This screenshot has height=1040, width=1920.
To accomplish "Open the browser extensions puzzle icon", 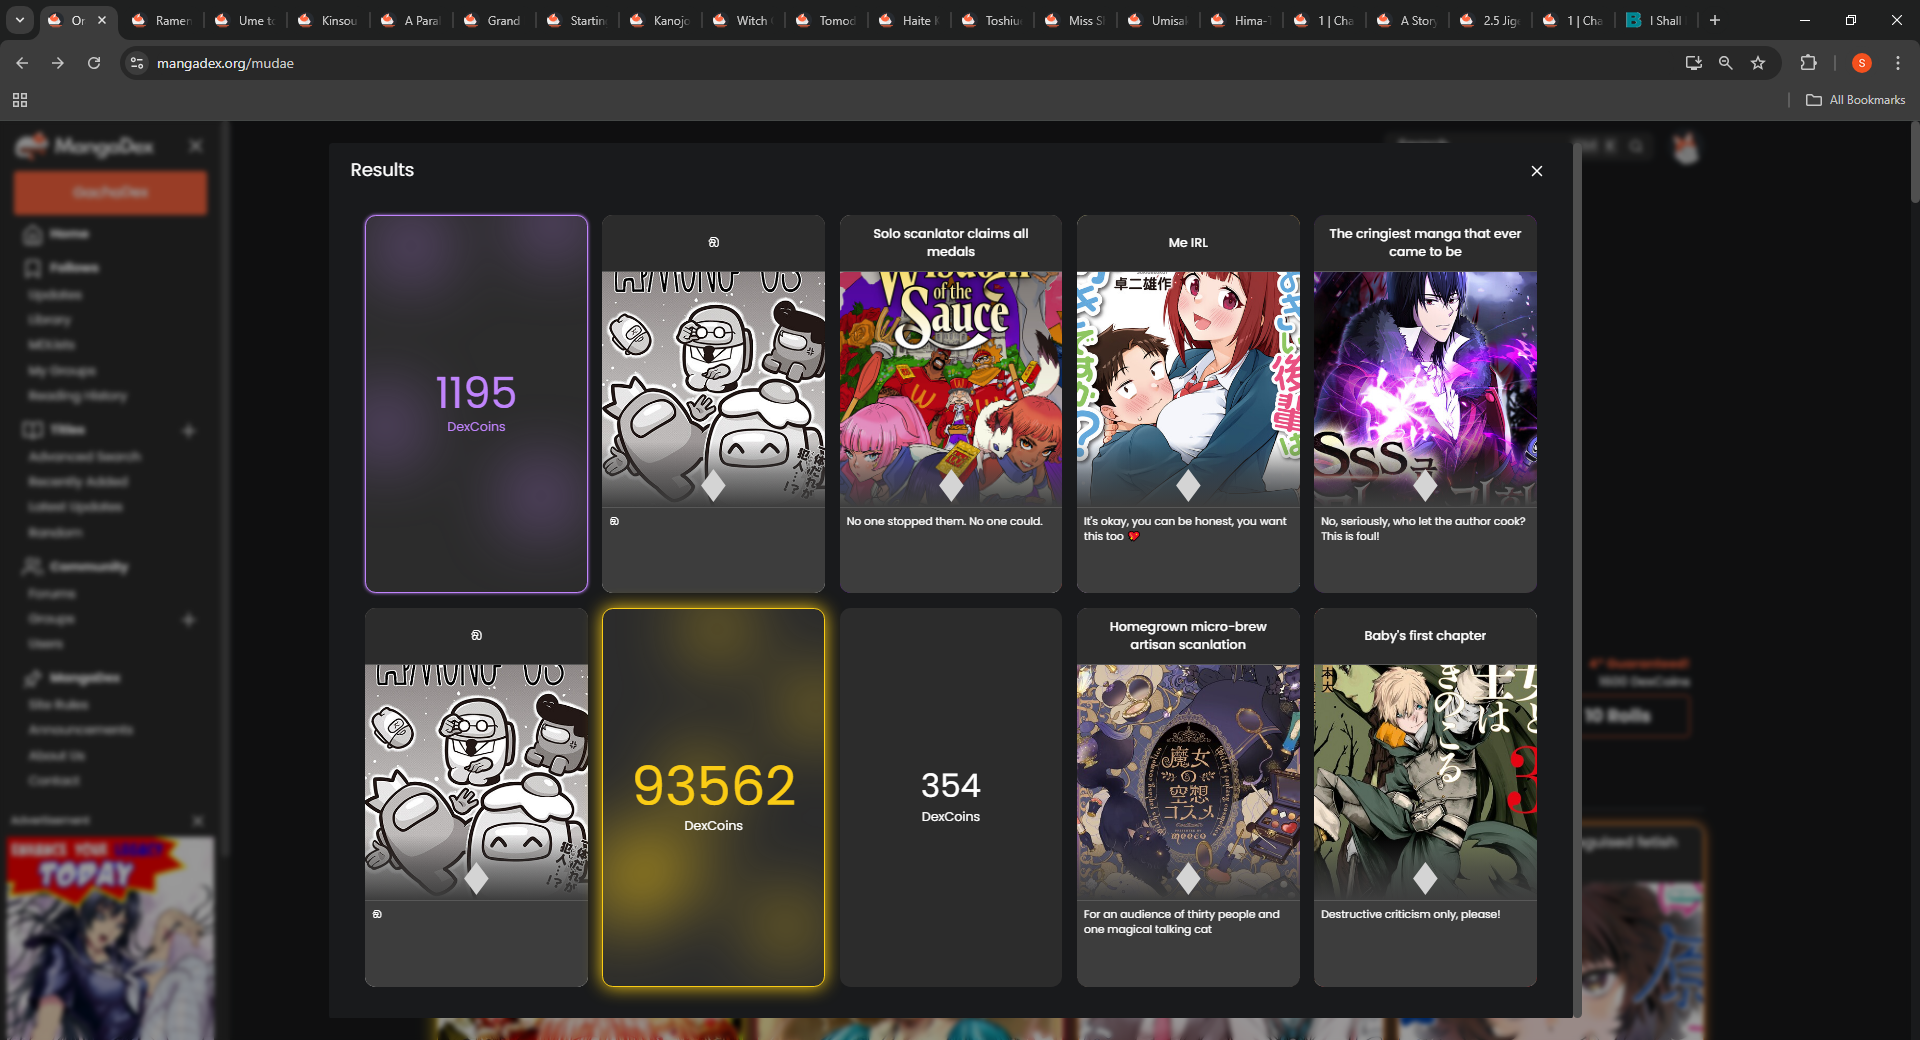I will coord(1808,63).
